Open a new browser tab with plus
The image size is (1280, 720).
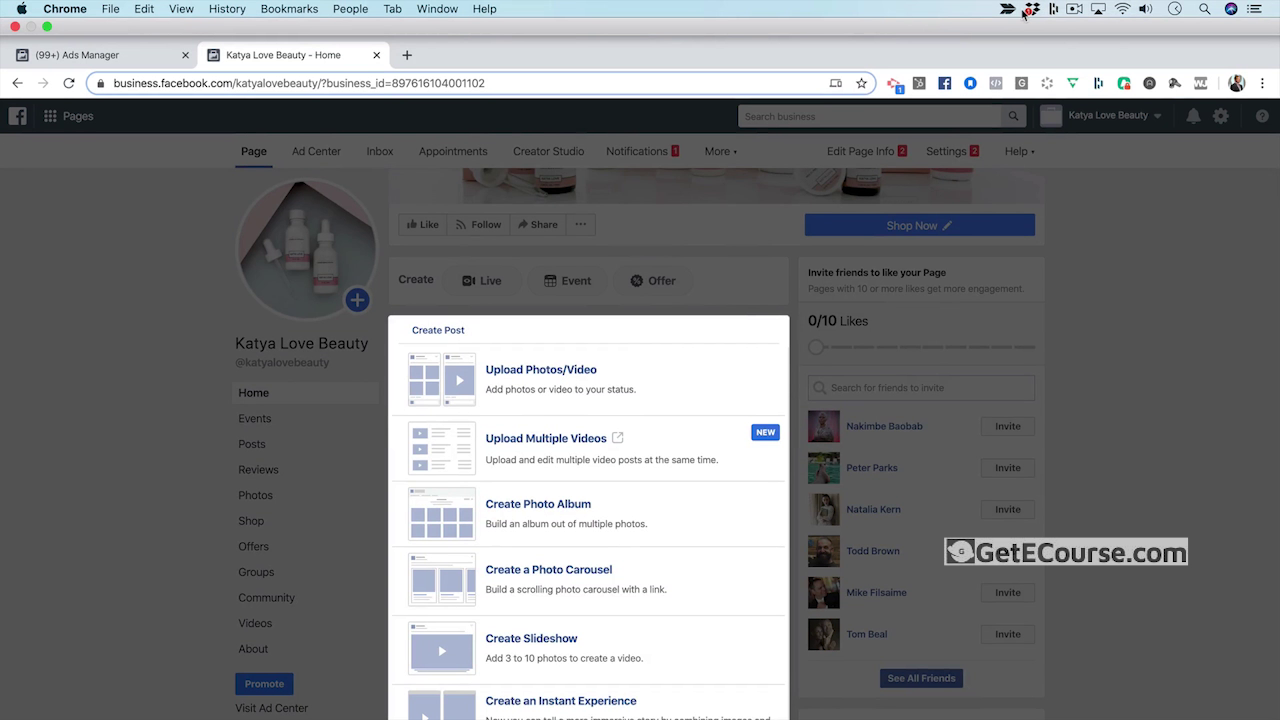pos(406,55)
